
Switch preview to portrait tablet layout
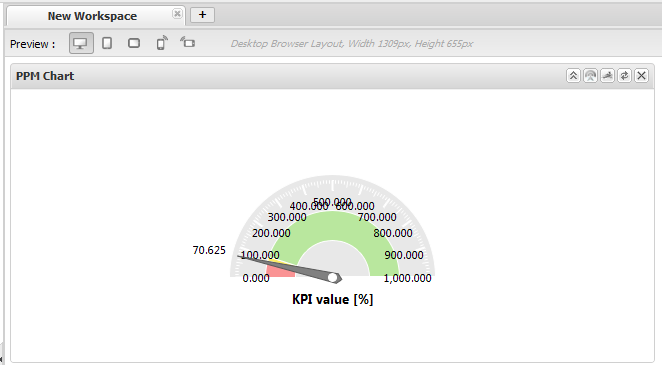[x=107, y=43]
